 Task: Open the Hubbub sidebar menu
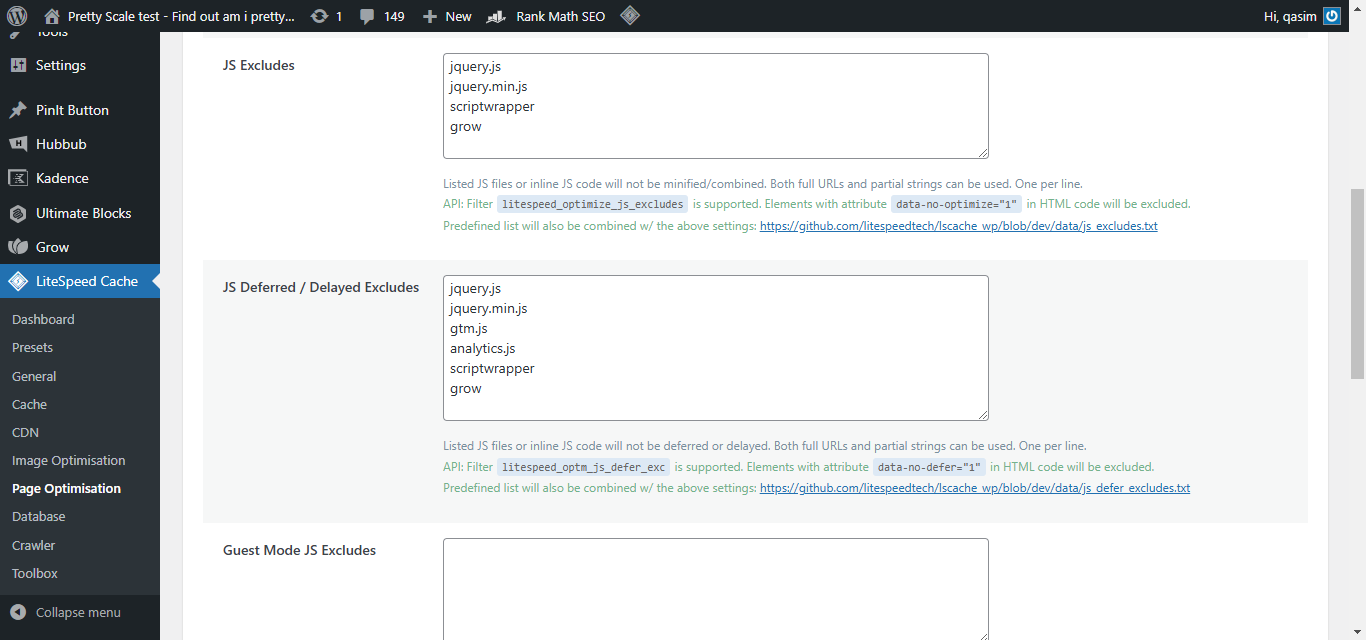point(61,144)
